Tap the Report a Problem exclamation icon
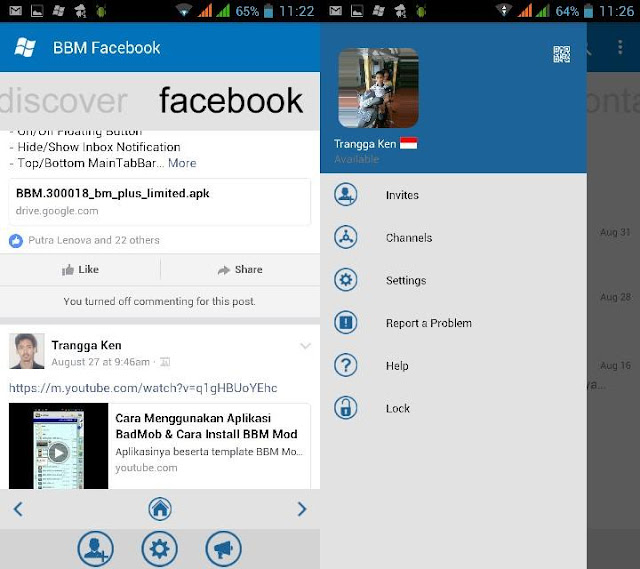The image size is (640, 569). pos(346,322)
